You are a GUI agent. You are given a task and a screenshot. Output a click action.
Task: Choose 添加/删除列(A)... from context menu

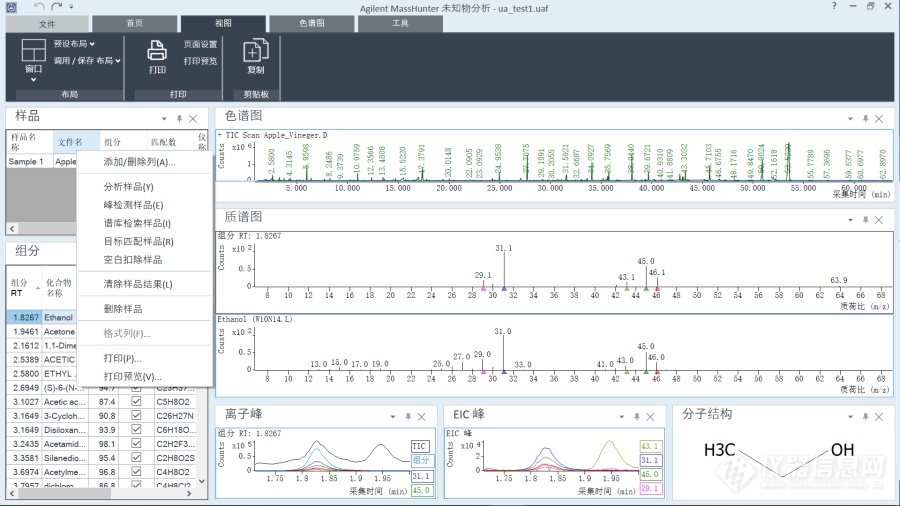click(x=145, y=162)
